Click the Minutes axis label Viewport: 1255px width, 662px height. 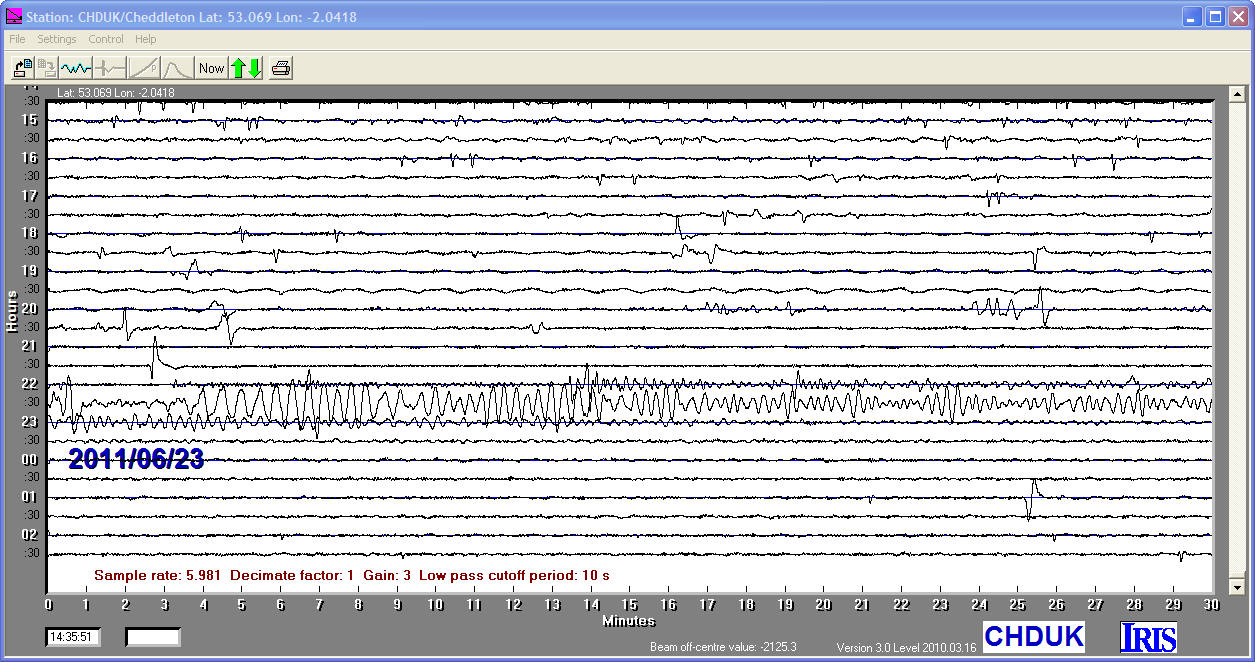(x=629, y=621)
